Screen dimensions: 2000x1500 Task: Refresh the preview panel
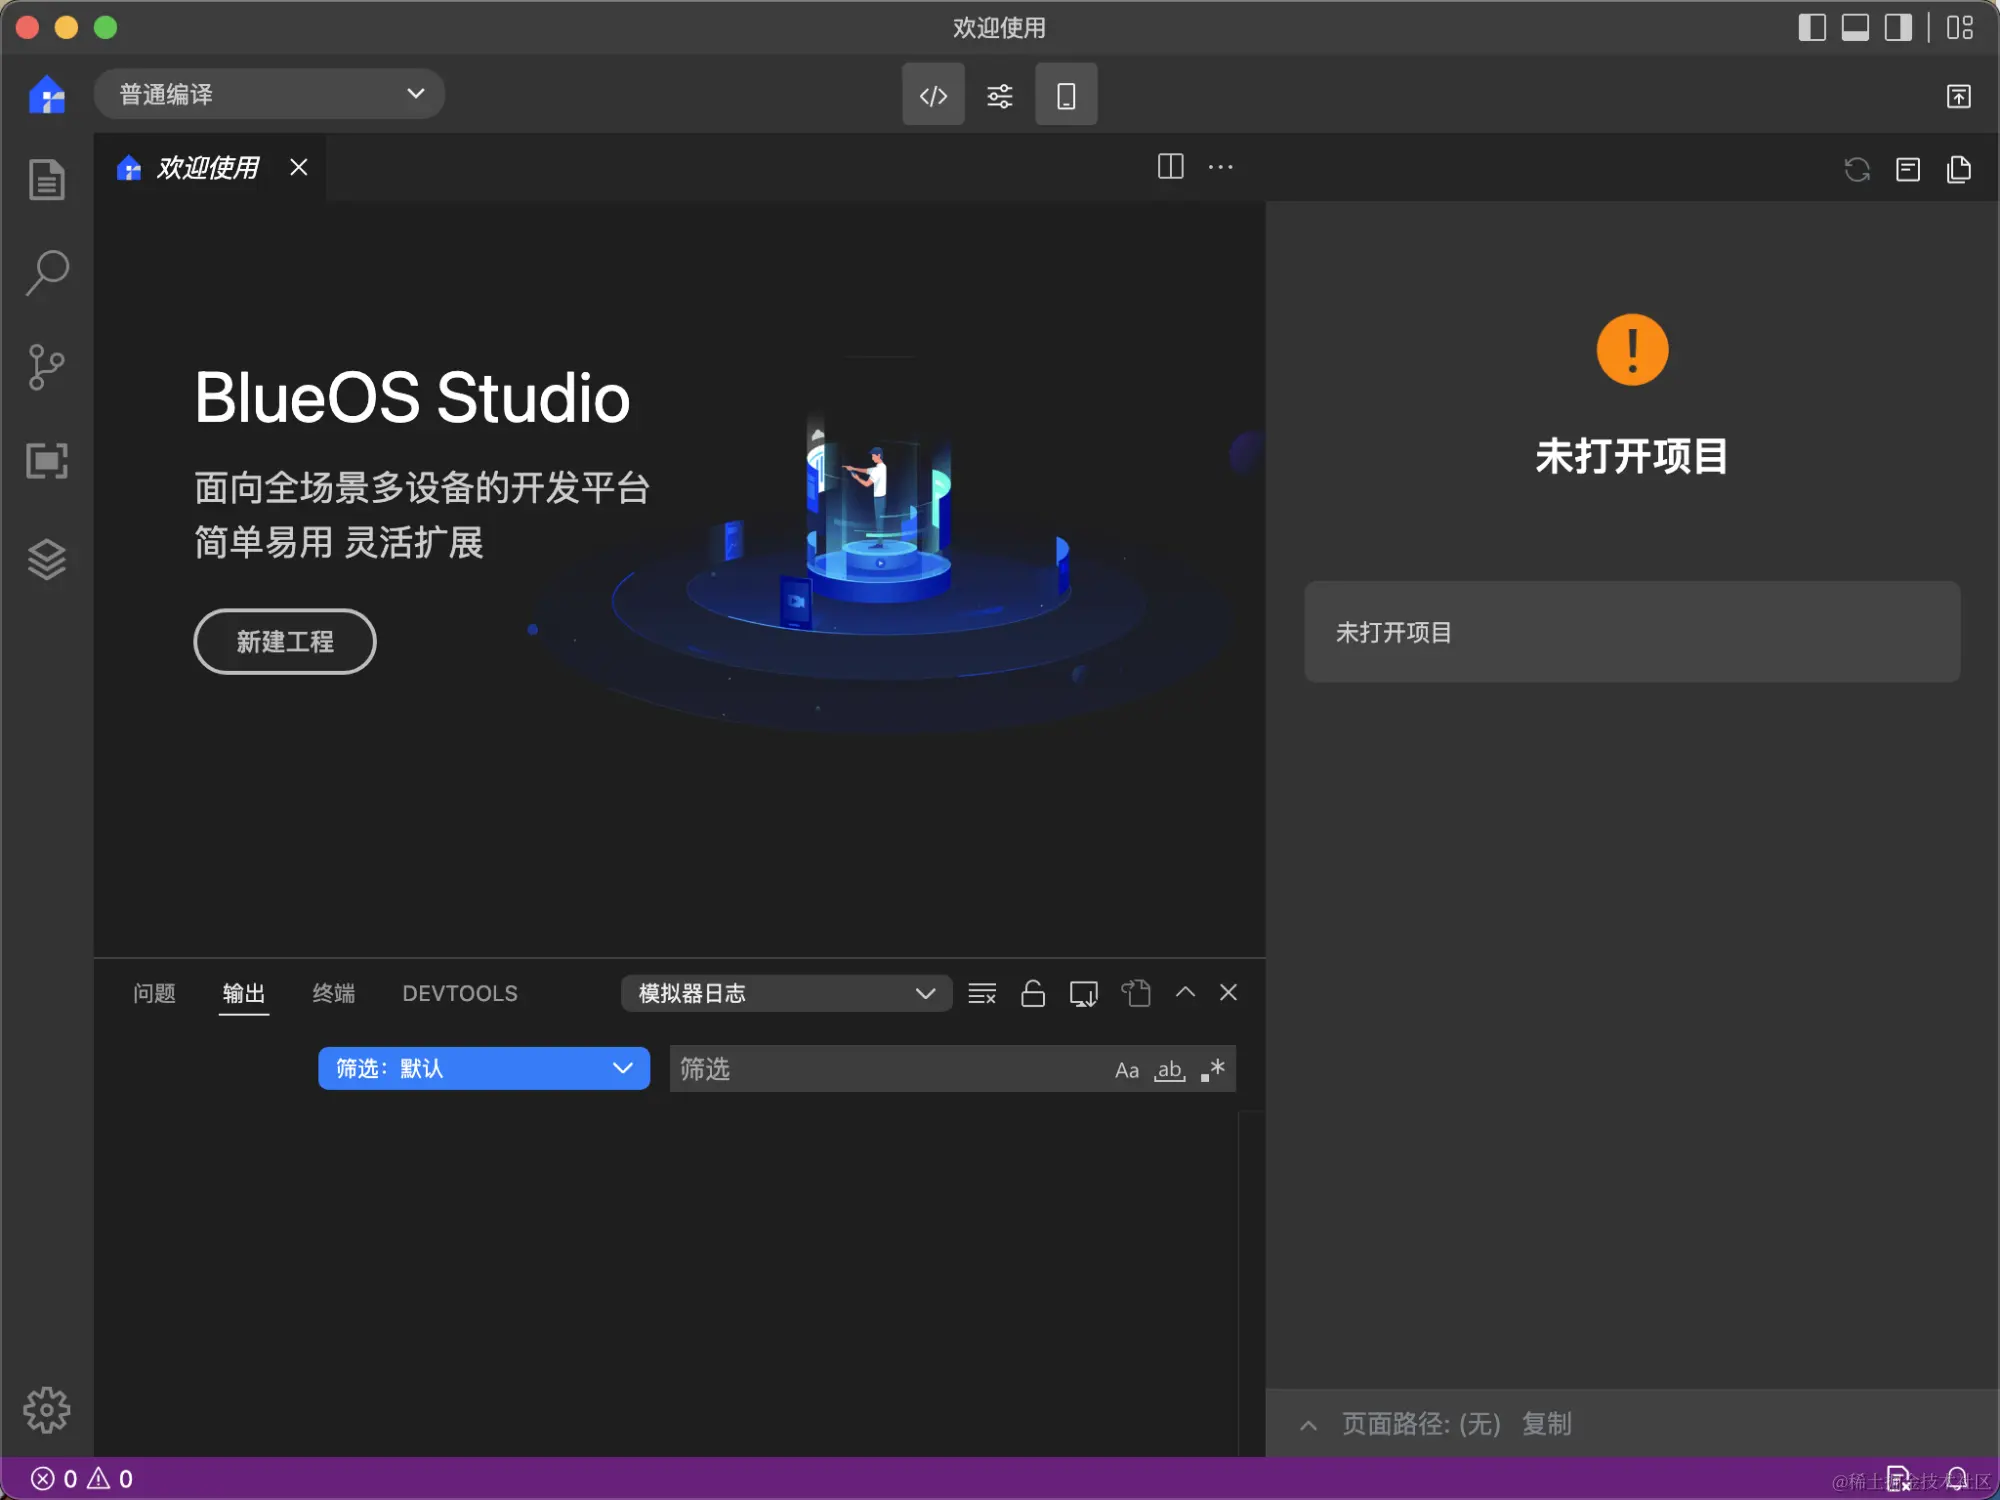(1857, 169)
